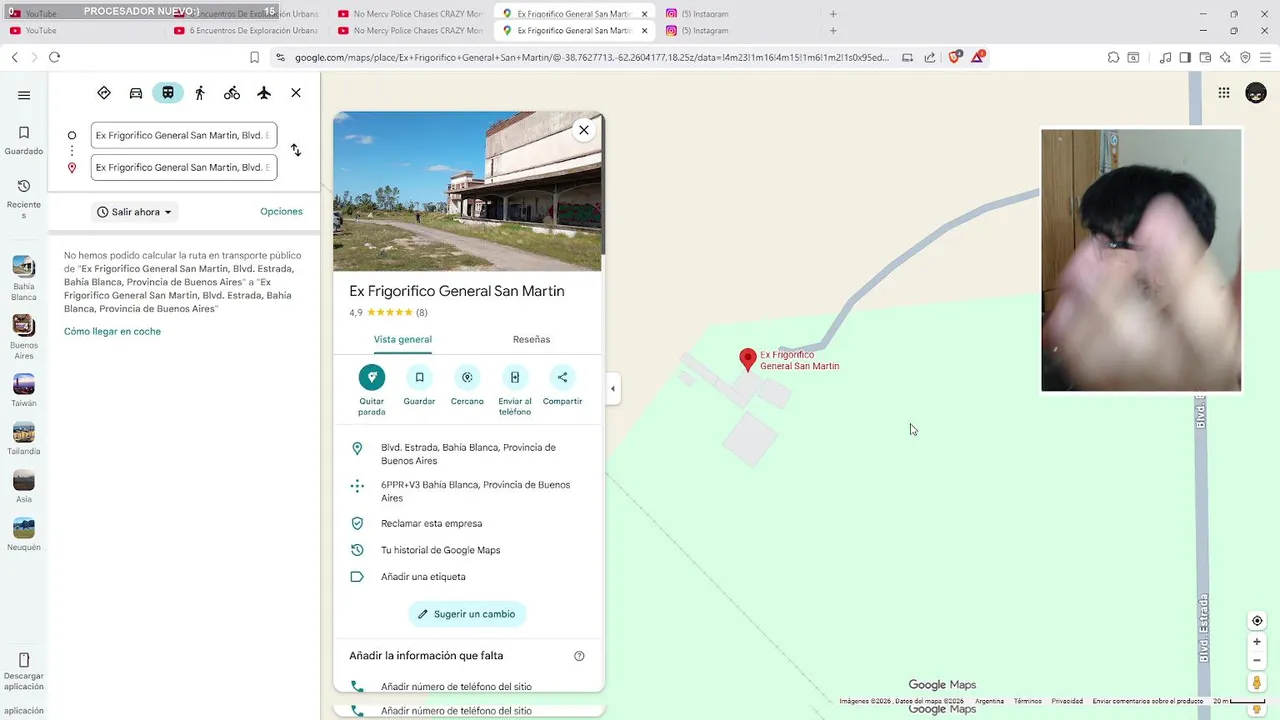Open the Google Maps hamburger menu
This screenshot has width=1280, height=720.
[24, 95]
